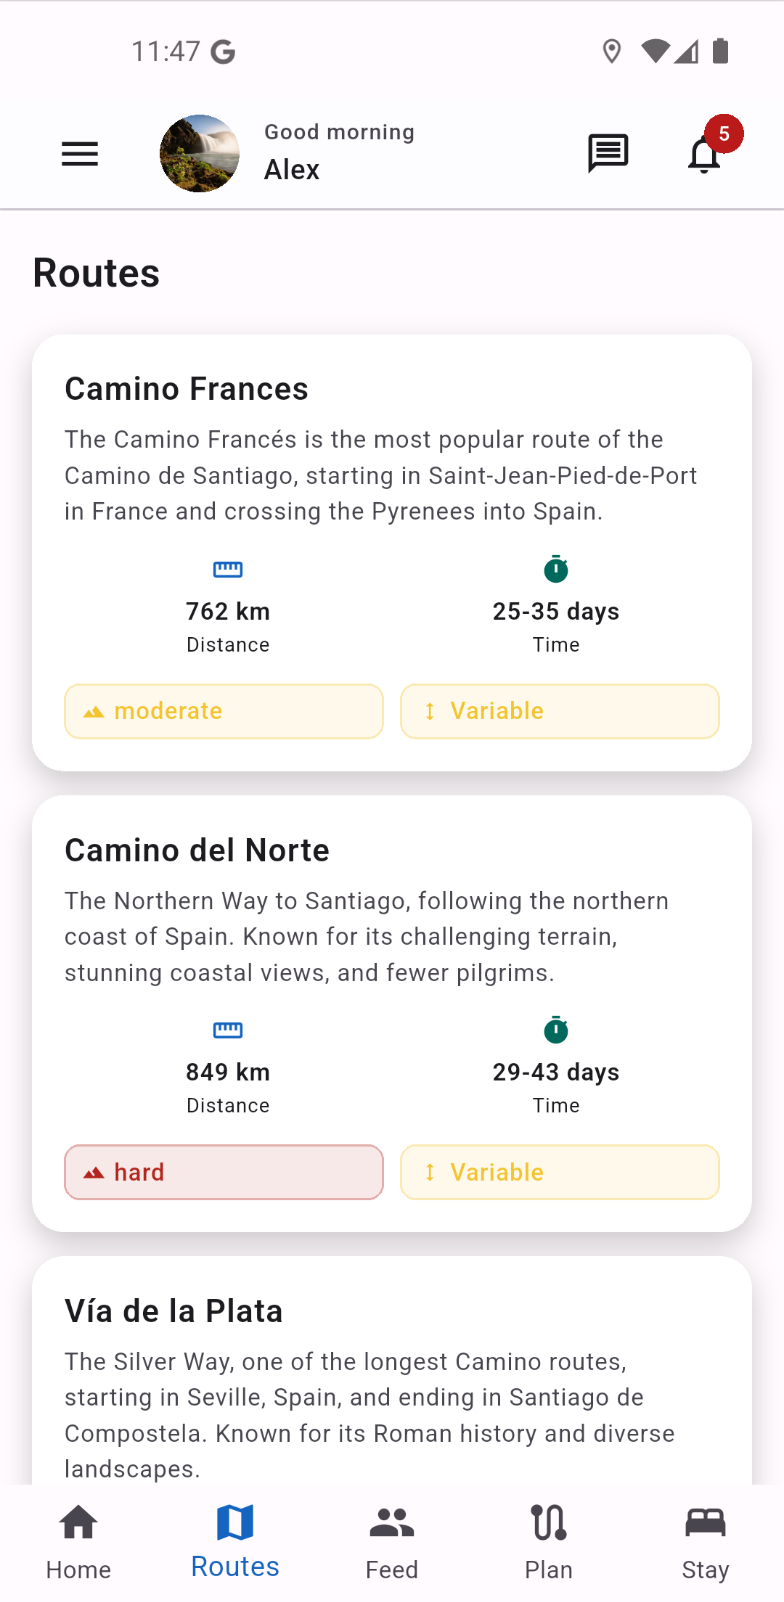Open the Camino Frances route card title
Screen dimensions: 784x1602
coord(187,389)
